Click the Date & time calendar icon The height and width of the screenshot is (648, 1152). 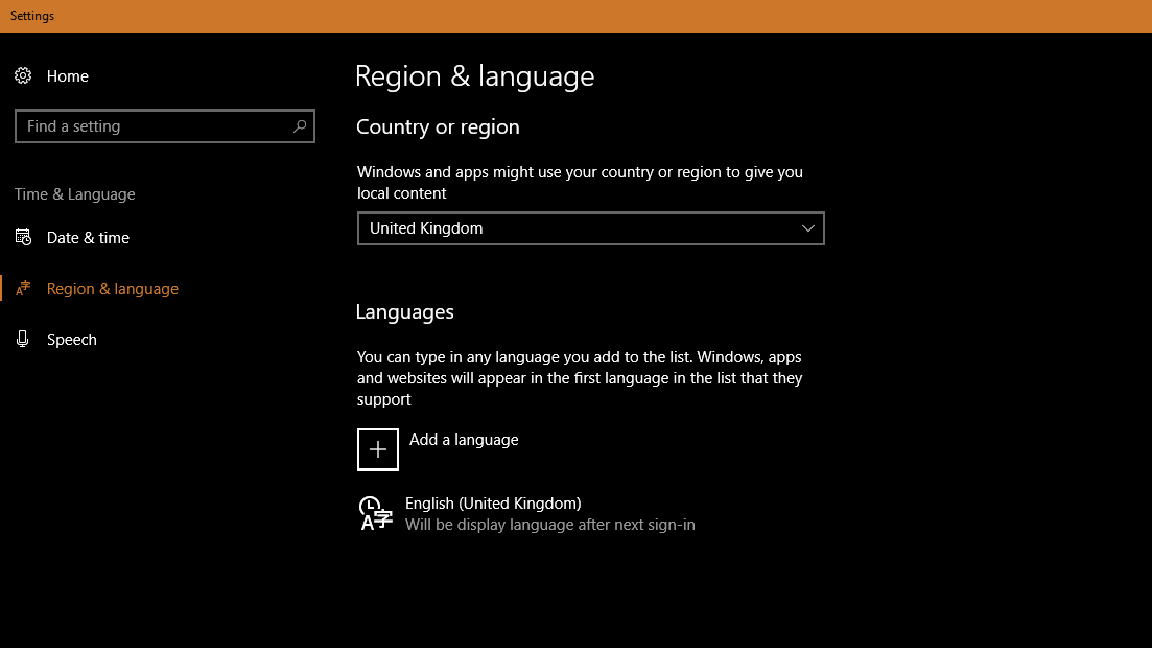tap(23, 237)
